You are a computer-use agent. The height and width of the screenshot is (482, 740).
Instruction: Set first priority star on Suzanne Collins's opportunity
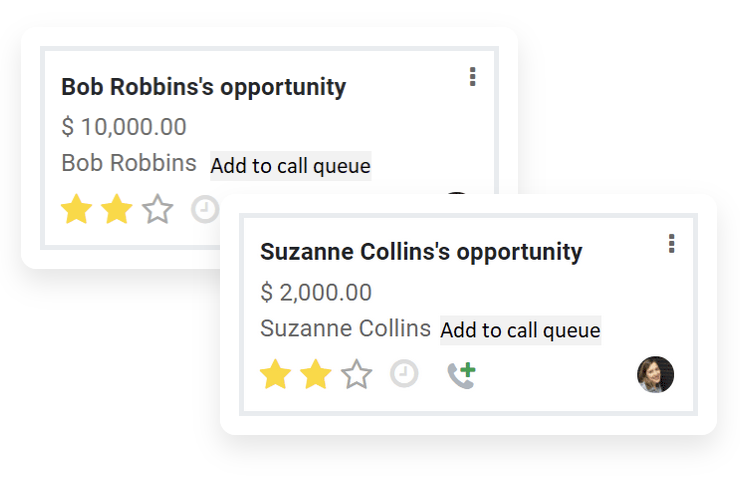pyautogui.click(x=275, y=375)
